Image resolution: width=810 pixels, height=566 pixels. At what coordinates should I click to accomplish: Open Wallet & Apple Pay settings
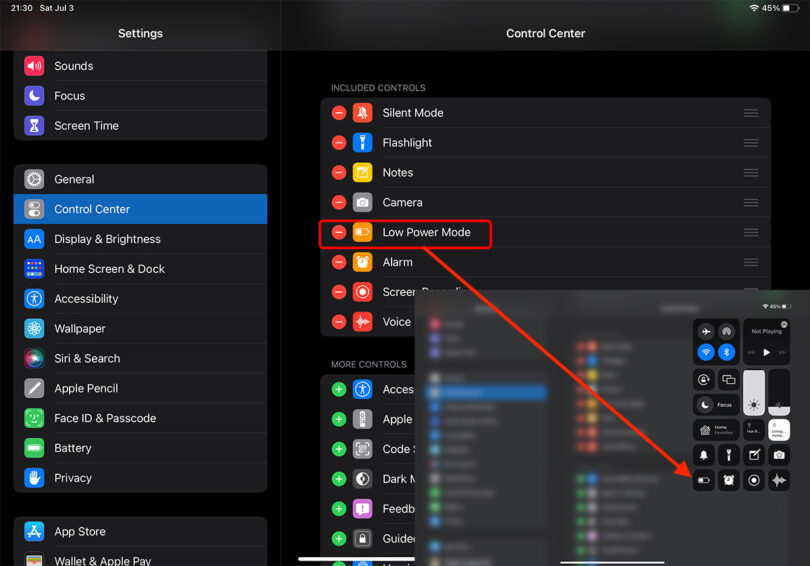point(140,558)
